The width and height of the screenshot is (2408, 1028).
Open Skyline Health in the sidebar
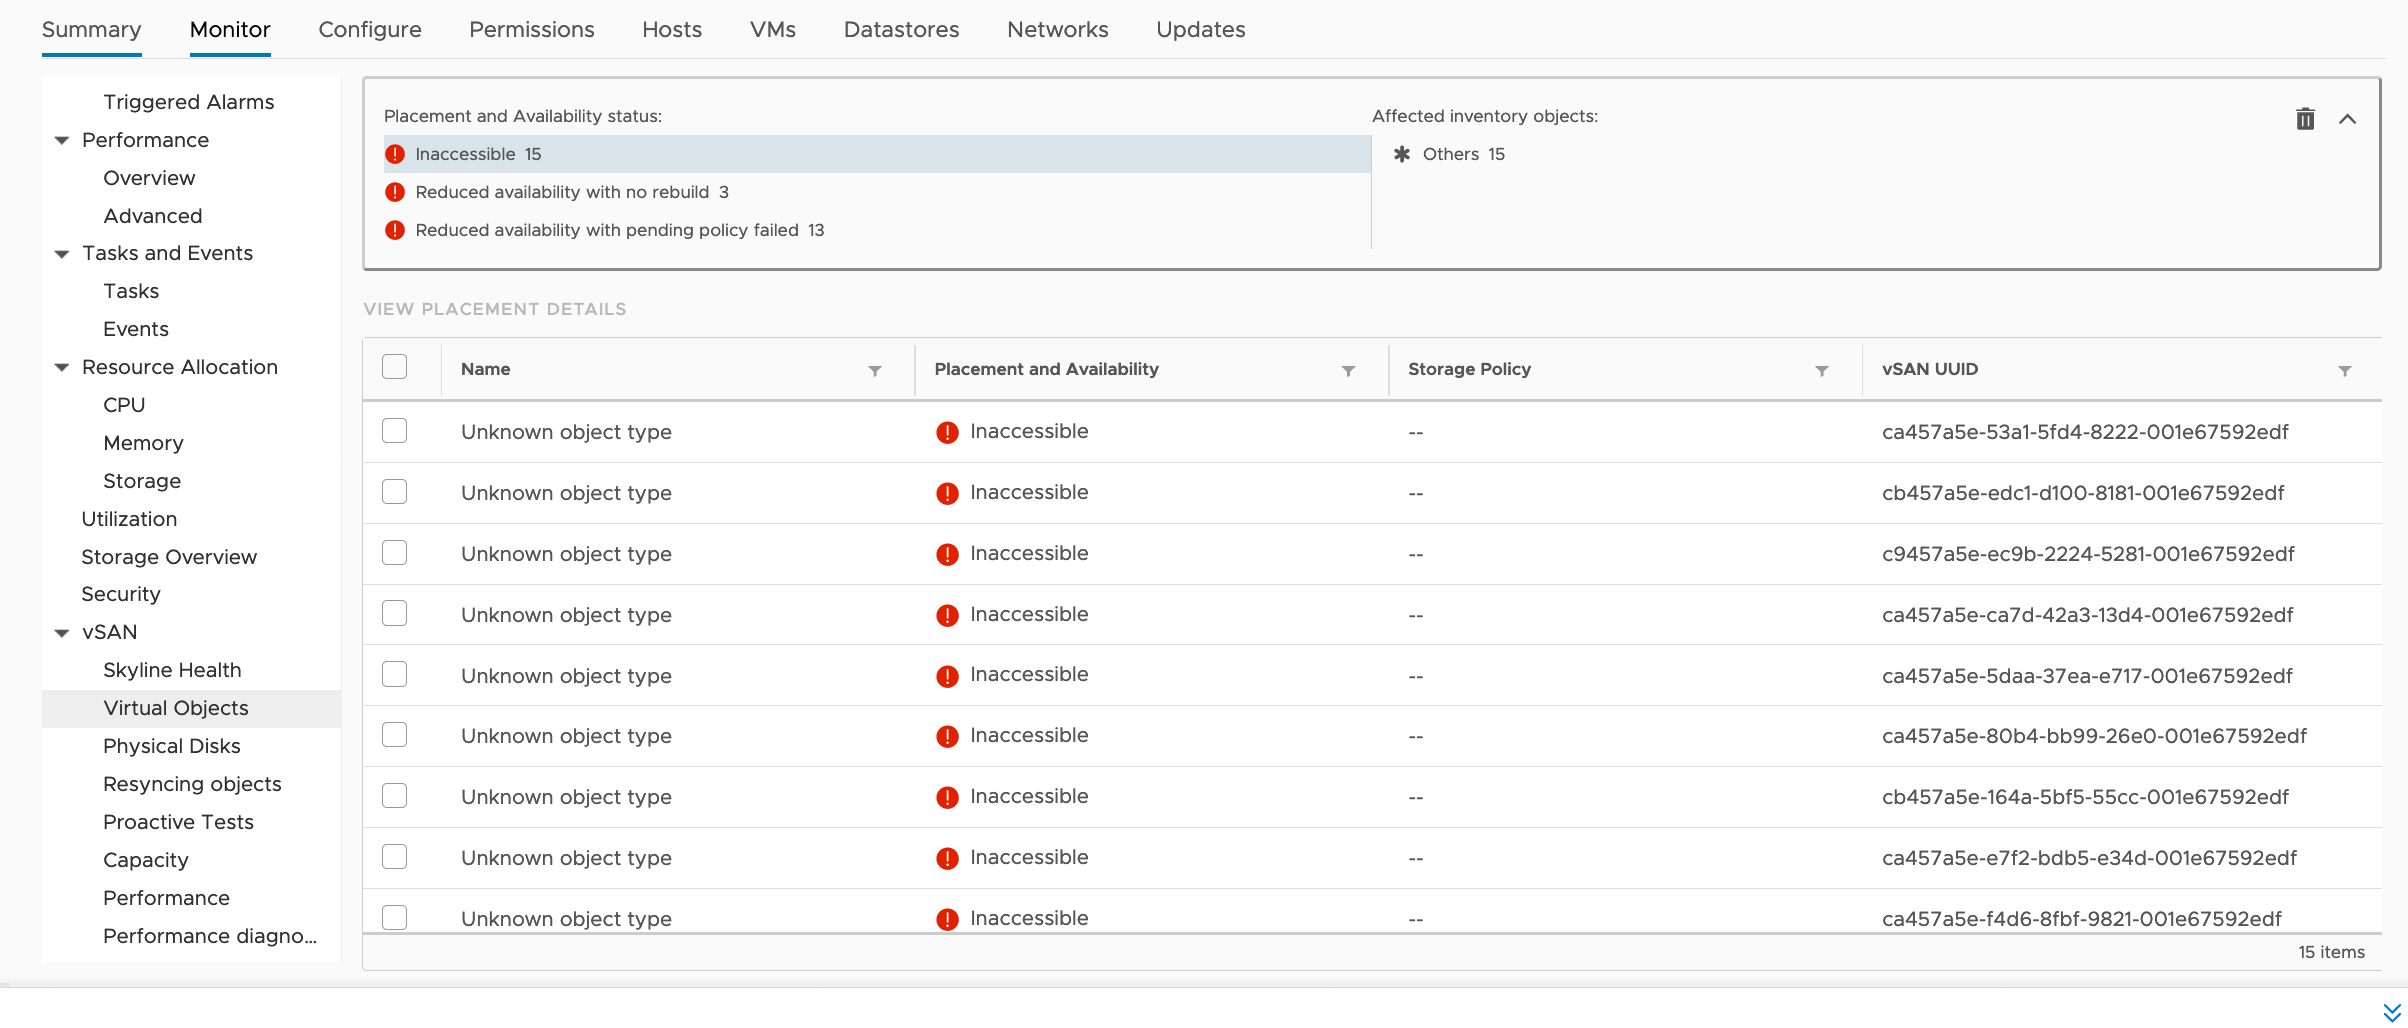pyautogui.click(x=172, y=670)
